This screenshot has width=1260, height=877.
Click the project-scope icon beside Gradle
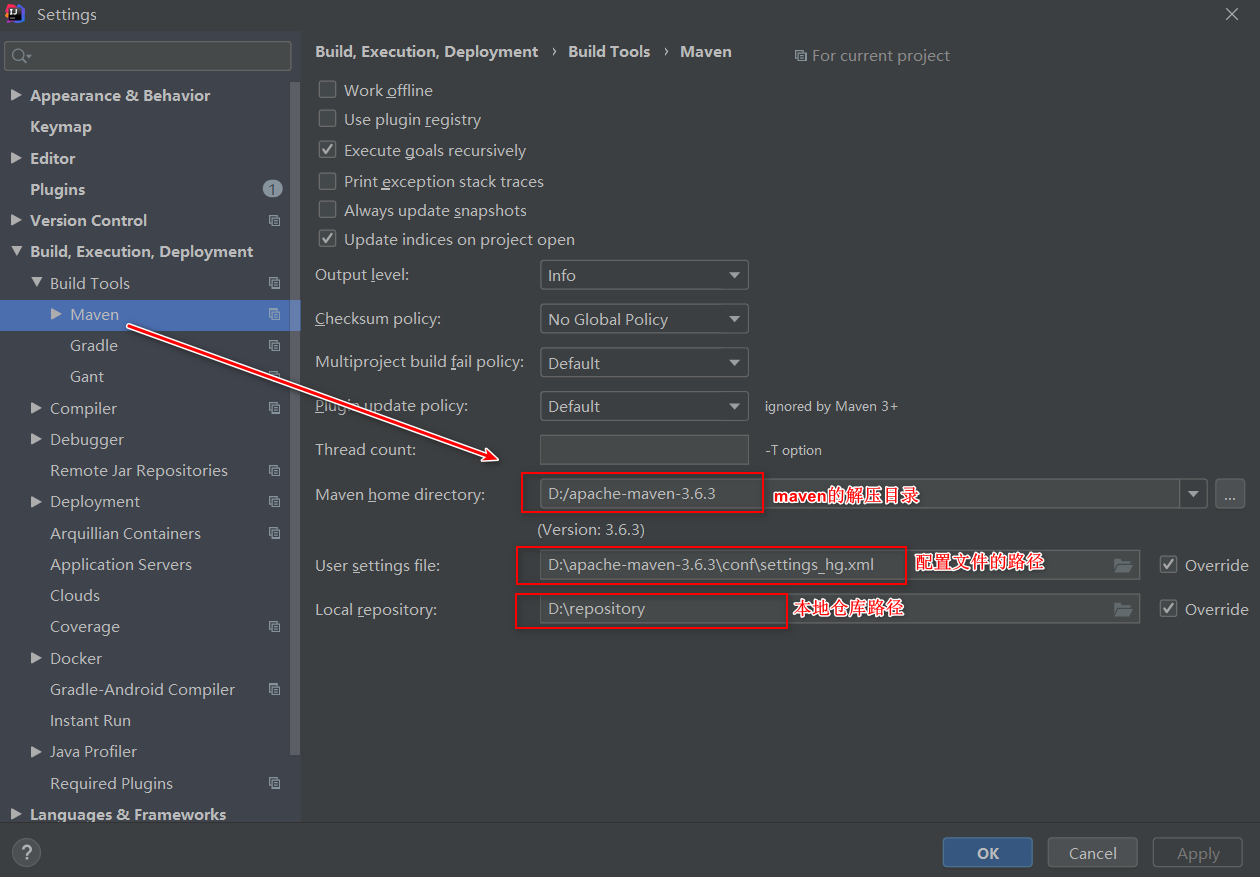point(274,345)
